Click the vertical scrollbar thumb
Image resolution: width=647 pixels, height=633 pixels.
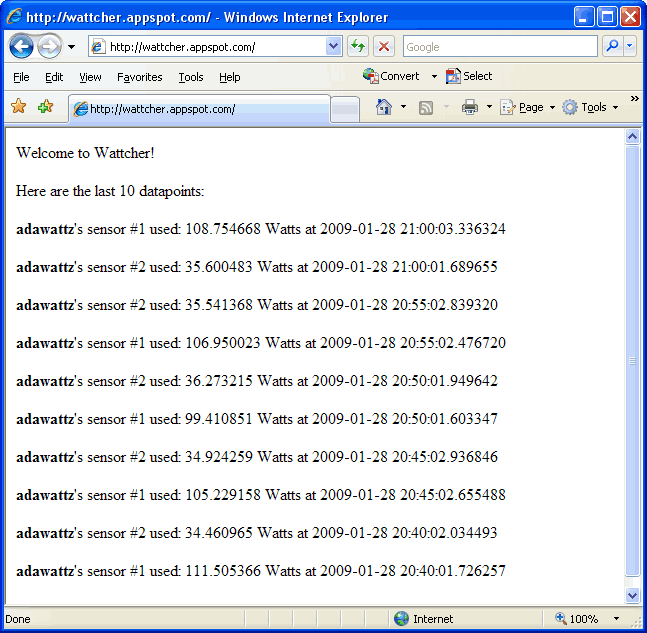click(632, 361)
